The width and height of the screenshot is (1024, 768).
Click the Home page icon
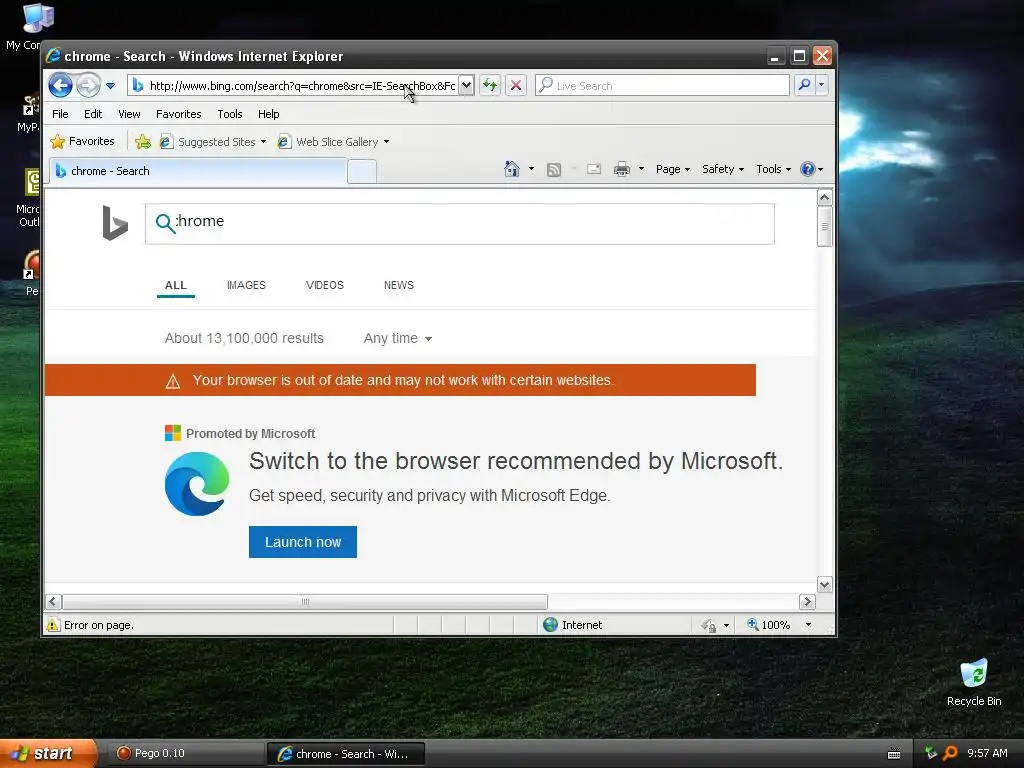511,169
